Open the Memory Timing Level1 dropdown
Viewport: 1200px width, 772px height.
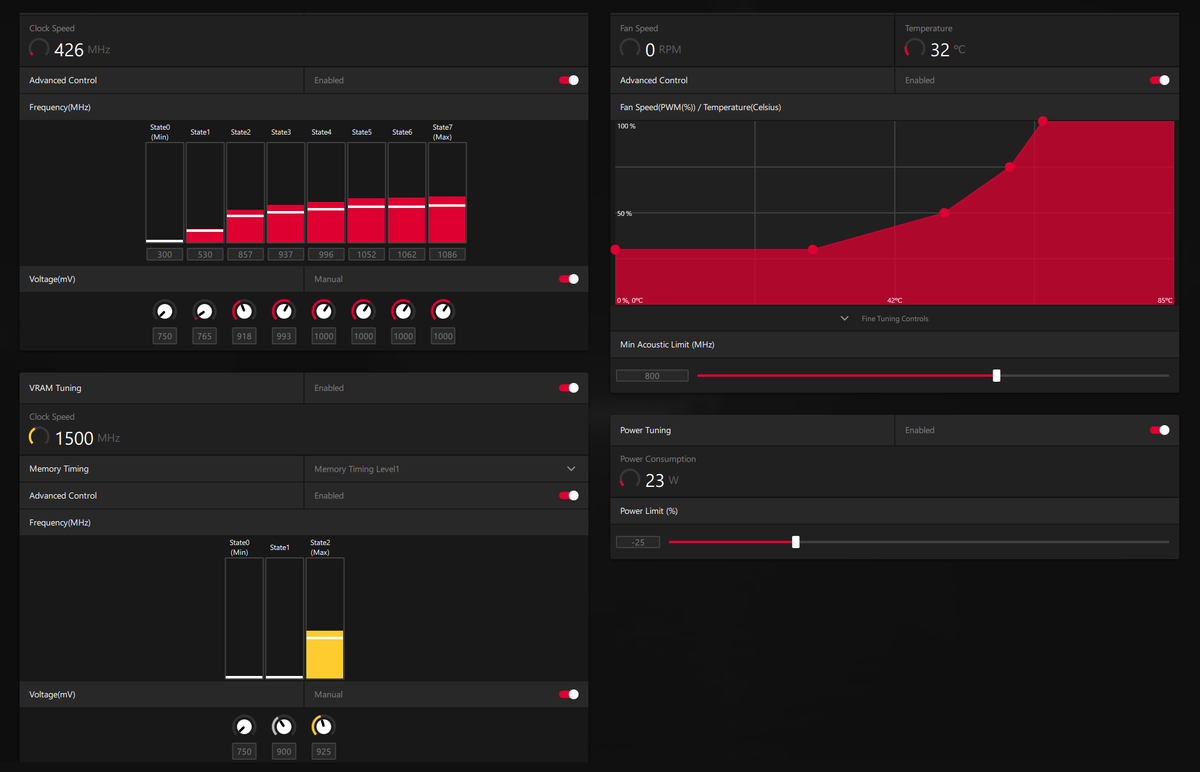[x=445, y=469]
